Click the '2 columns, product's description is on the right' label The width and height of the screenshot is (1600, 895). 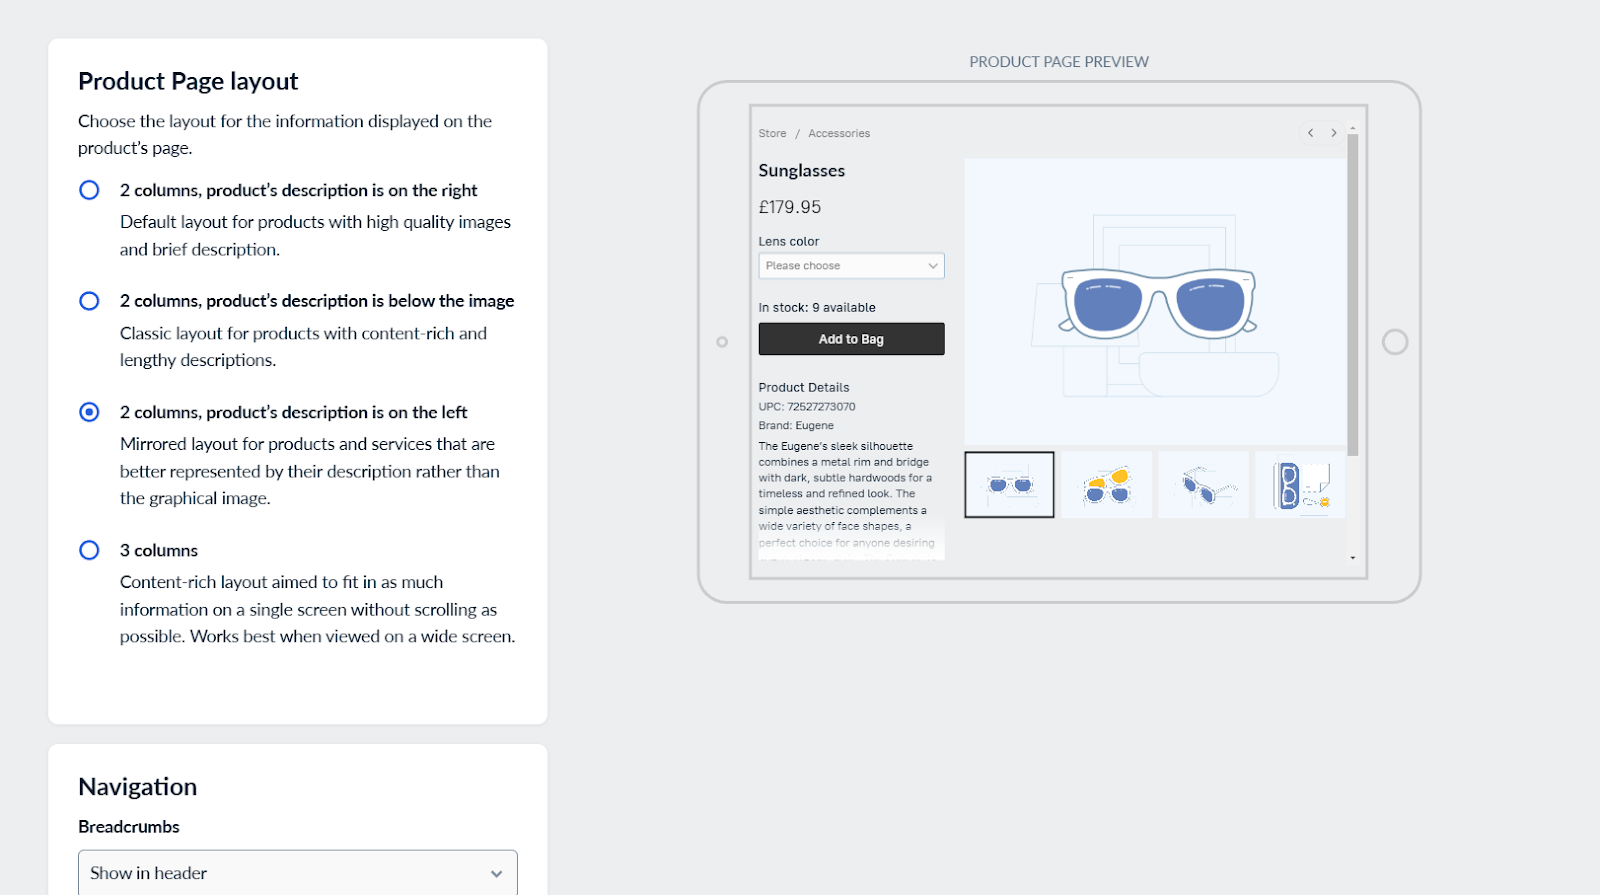[299, 190]
